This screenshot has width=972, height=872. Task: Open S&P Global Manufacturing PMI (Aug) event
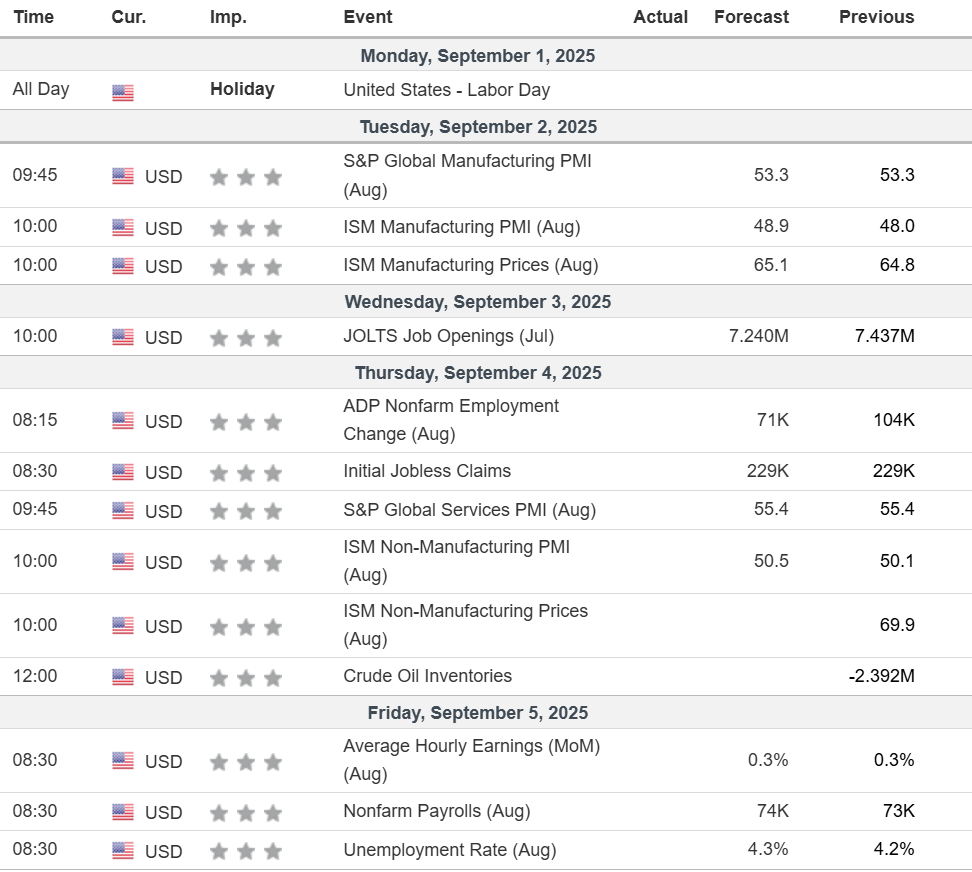[x=467, y=175]
